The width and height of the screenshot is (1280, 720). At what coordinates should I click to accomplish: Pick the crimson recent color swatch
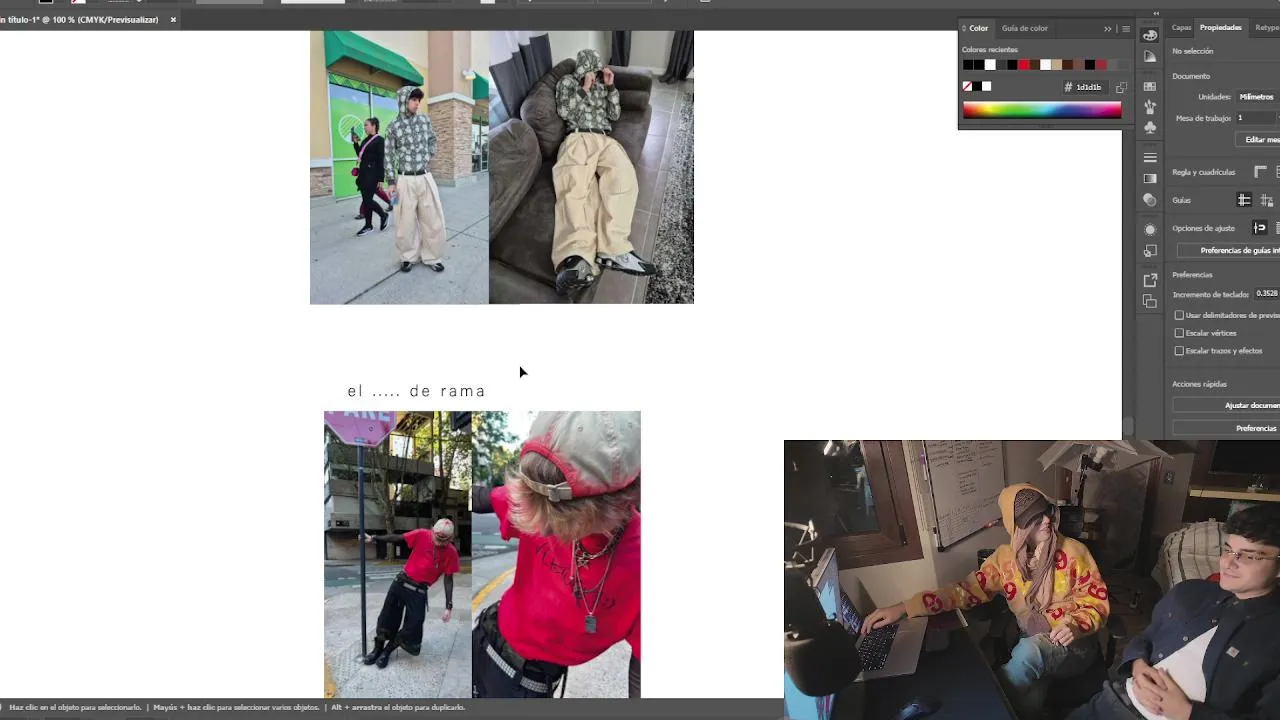pyautogui.click(x=1101, y=65)
